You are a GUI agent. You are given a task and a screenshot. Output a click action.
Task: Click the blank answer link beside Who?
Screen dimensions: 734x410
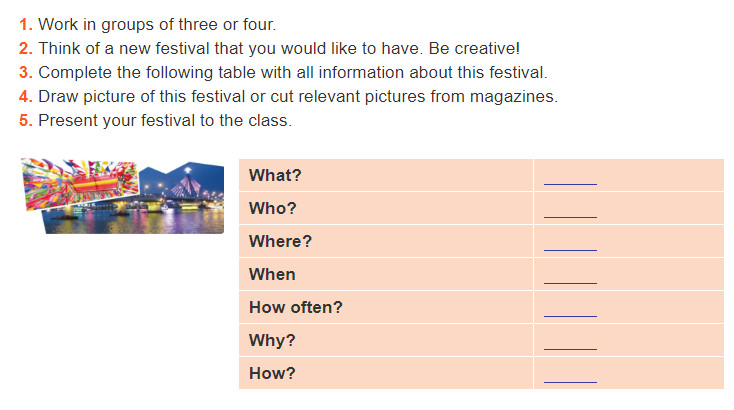click(x=570, y=214)
